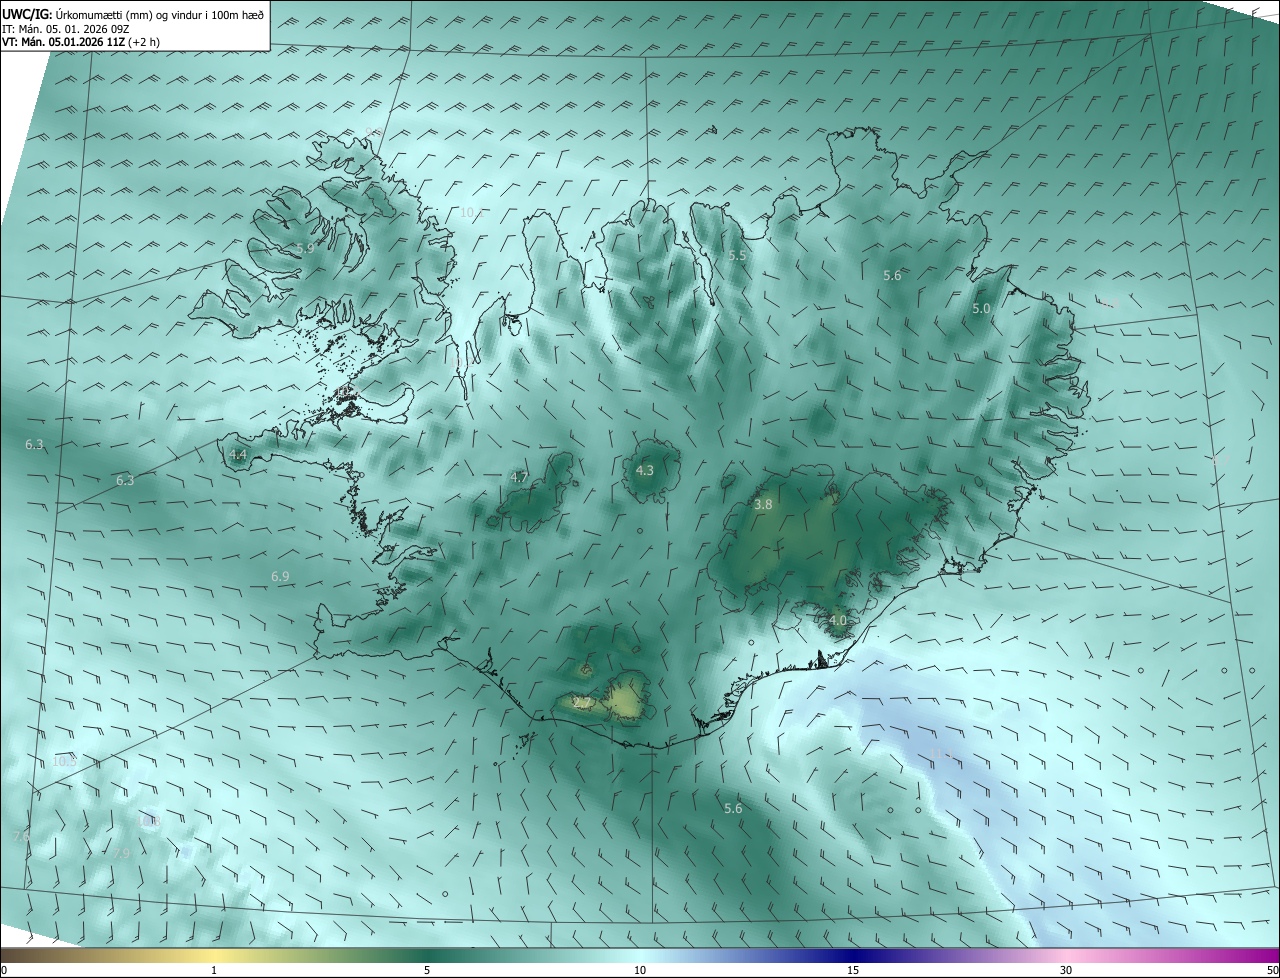1280x978 pixels.
Task: Click the 4.4 value on Snæfellsnes peninsula
Action: pos(238,454)
